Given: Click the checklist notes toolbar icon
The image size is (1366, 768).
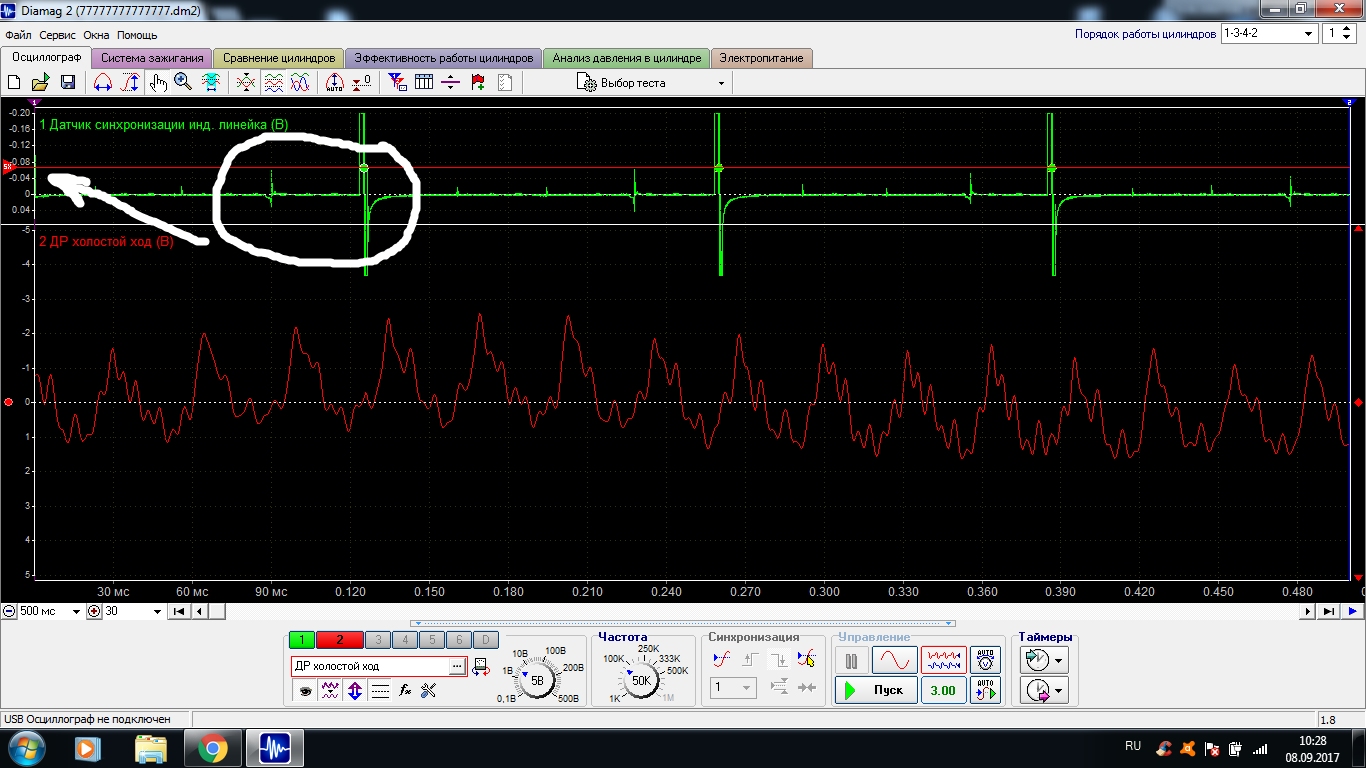Looking at the screenshot, I should click(504, 83).
